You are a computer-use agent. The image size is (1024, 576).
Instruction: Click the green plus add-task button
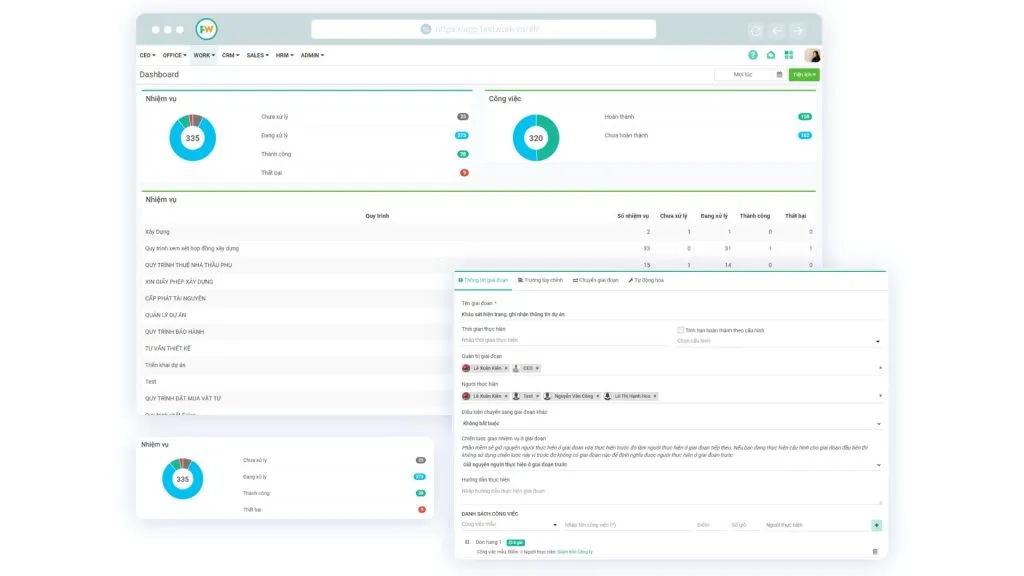click(x=876, y=525)
